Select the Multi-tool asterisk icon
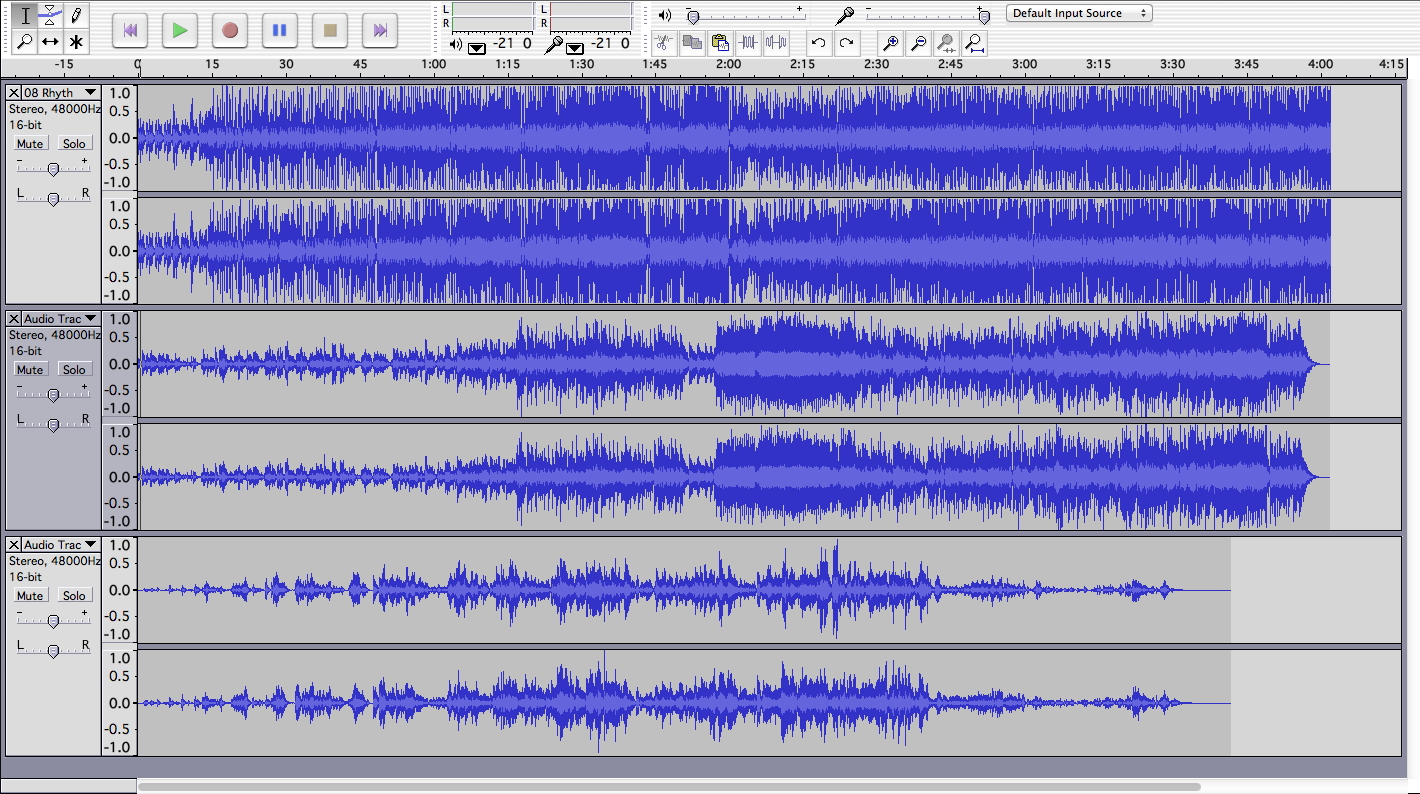 click(x=76, y=42)
